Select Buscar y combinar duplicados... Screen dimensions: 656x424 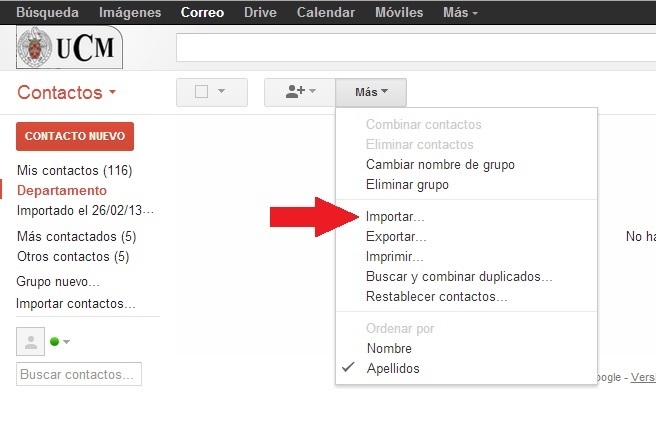[x=459, y=277]
